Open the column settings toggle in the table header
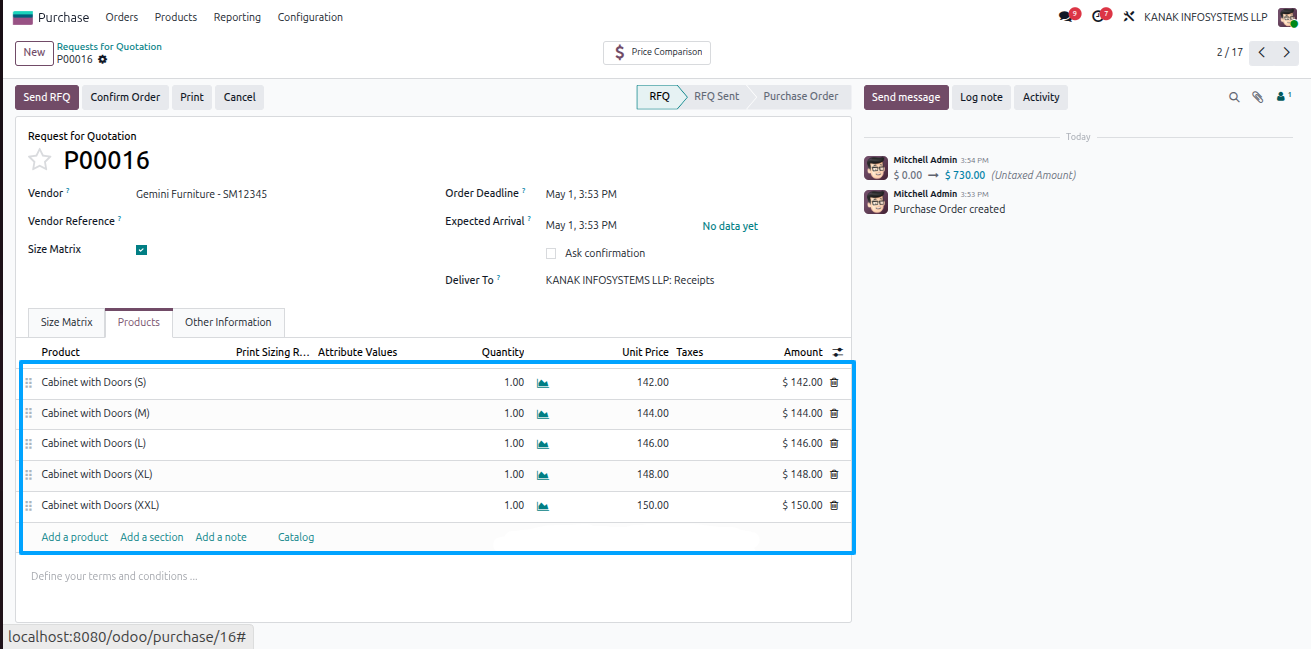Image resolution: width=1311 pixels, height=649 pixels. point(838,352)
